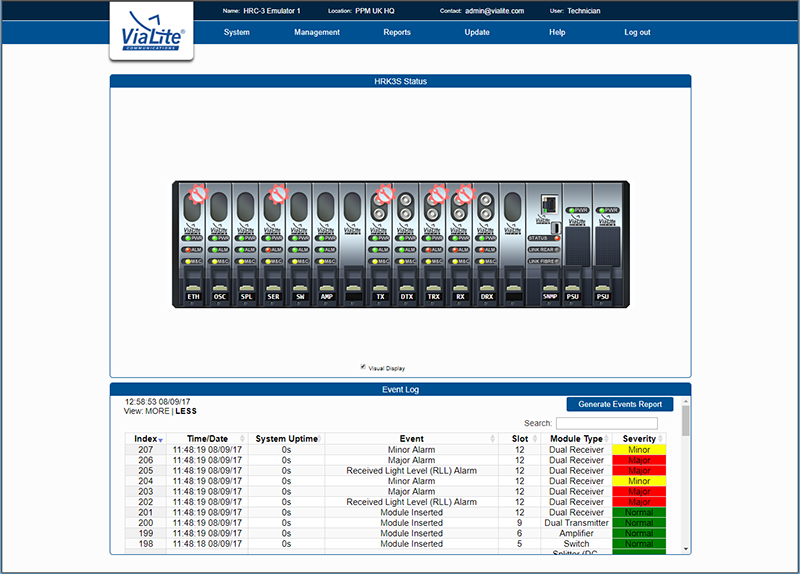Open the System menu
The height and width of the screenshot is (574, 800).
click(237, 32)
